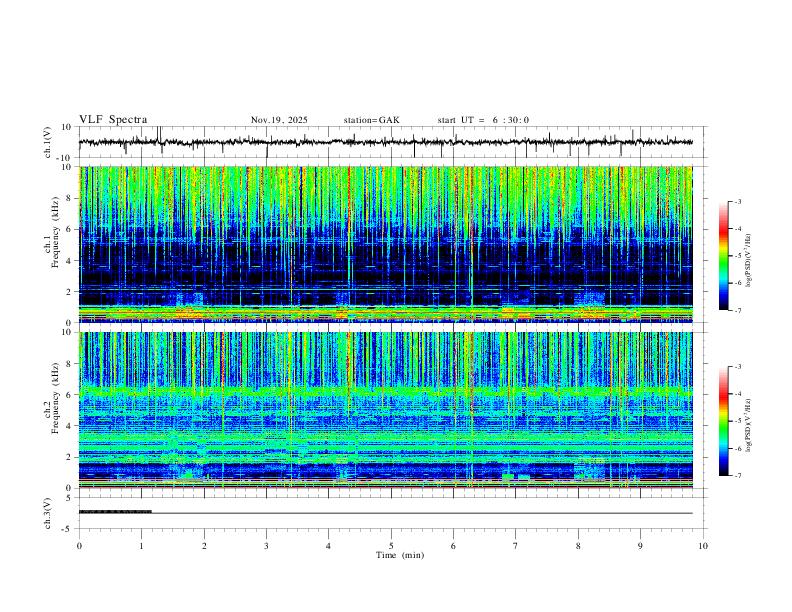Click the date text 'Nov.19, 2025'

click(279, 120)
